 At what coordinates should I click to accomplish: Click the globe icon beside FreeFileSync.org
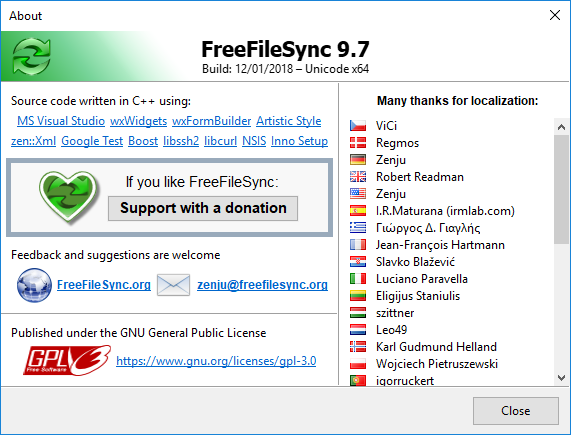click(x=34, y=285)
